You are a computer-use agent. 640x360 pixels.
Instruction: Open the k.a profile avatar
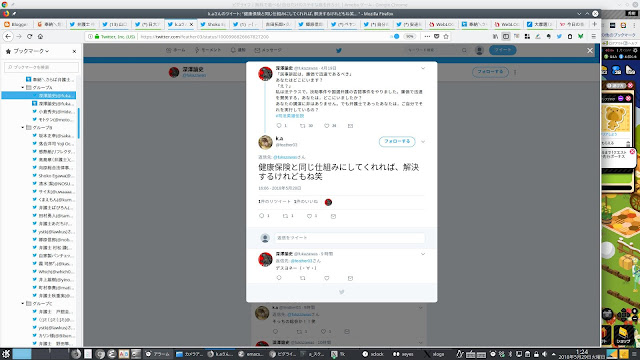[265, 142]
